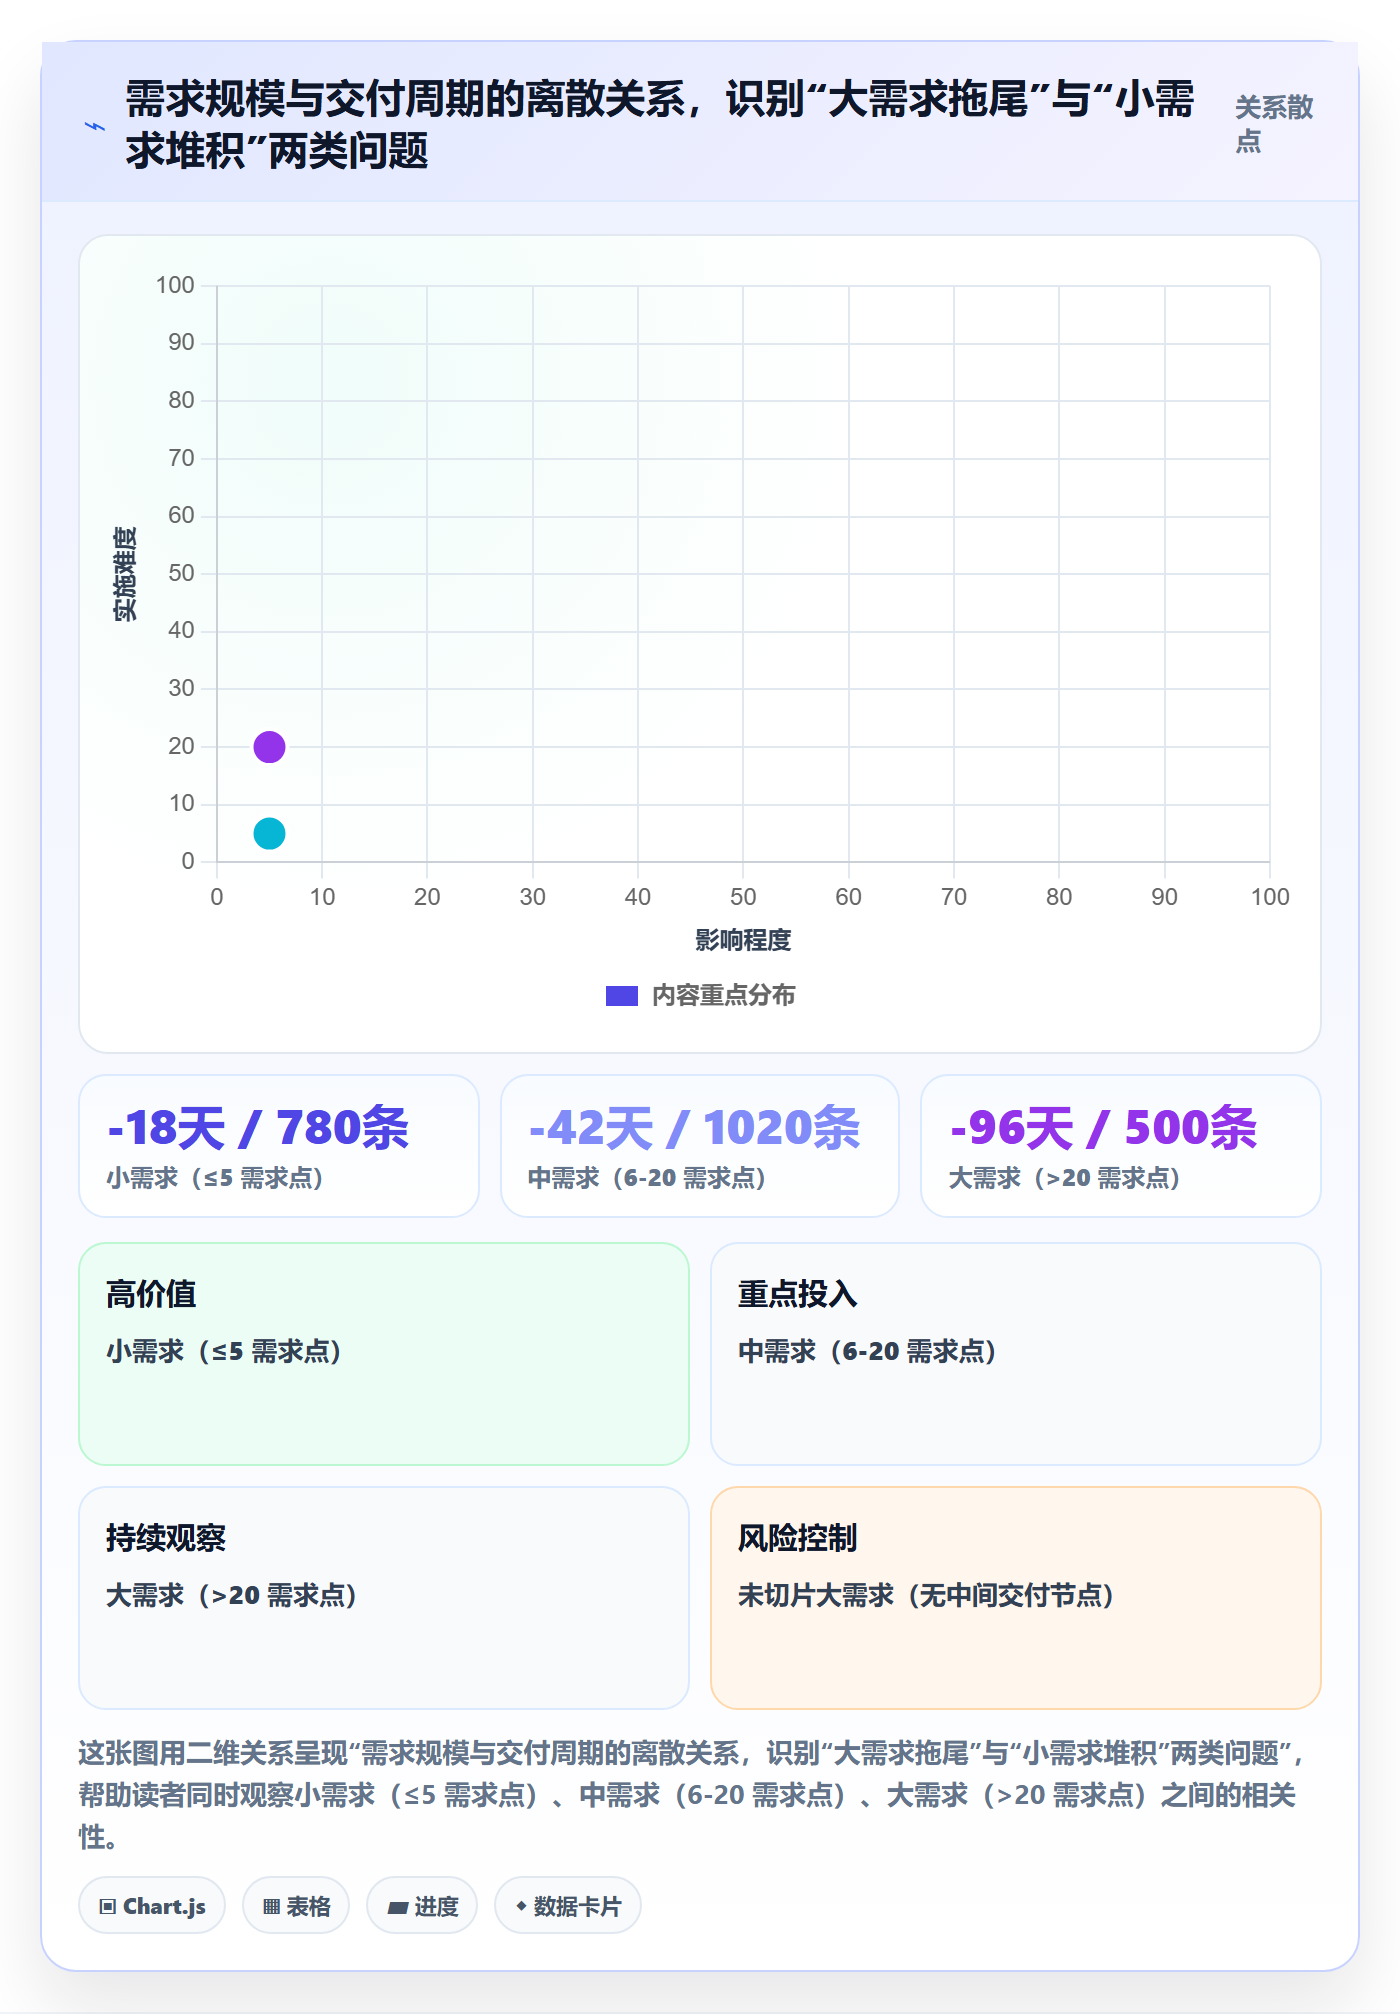Viewport: 1400px width, 2014px height.
Task: Click the 关系散点 badge in header
Action: tap(1274, 124)
